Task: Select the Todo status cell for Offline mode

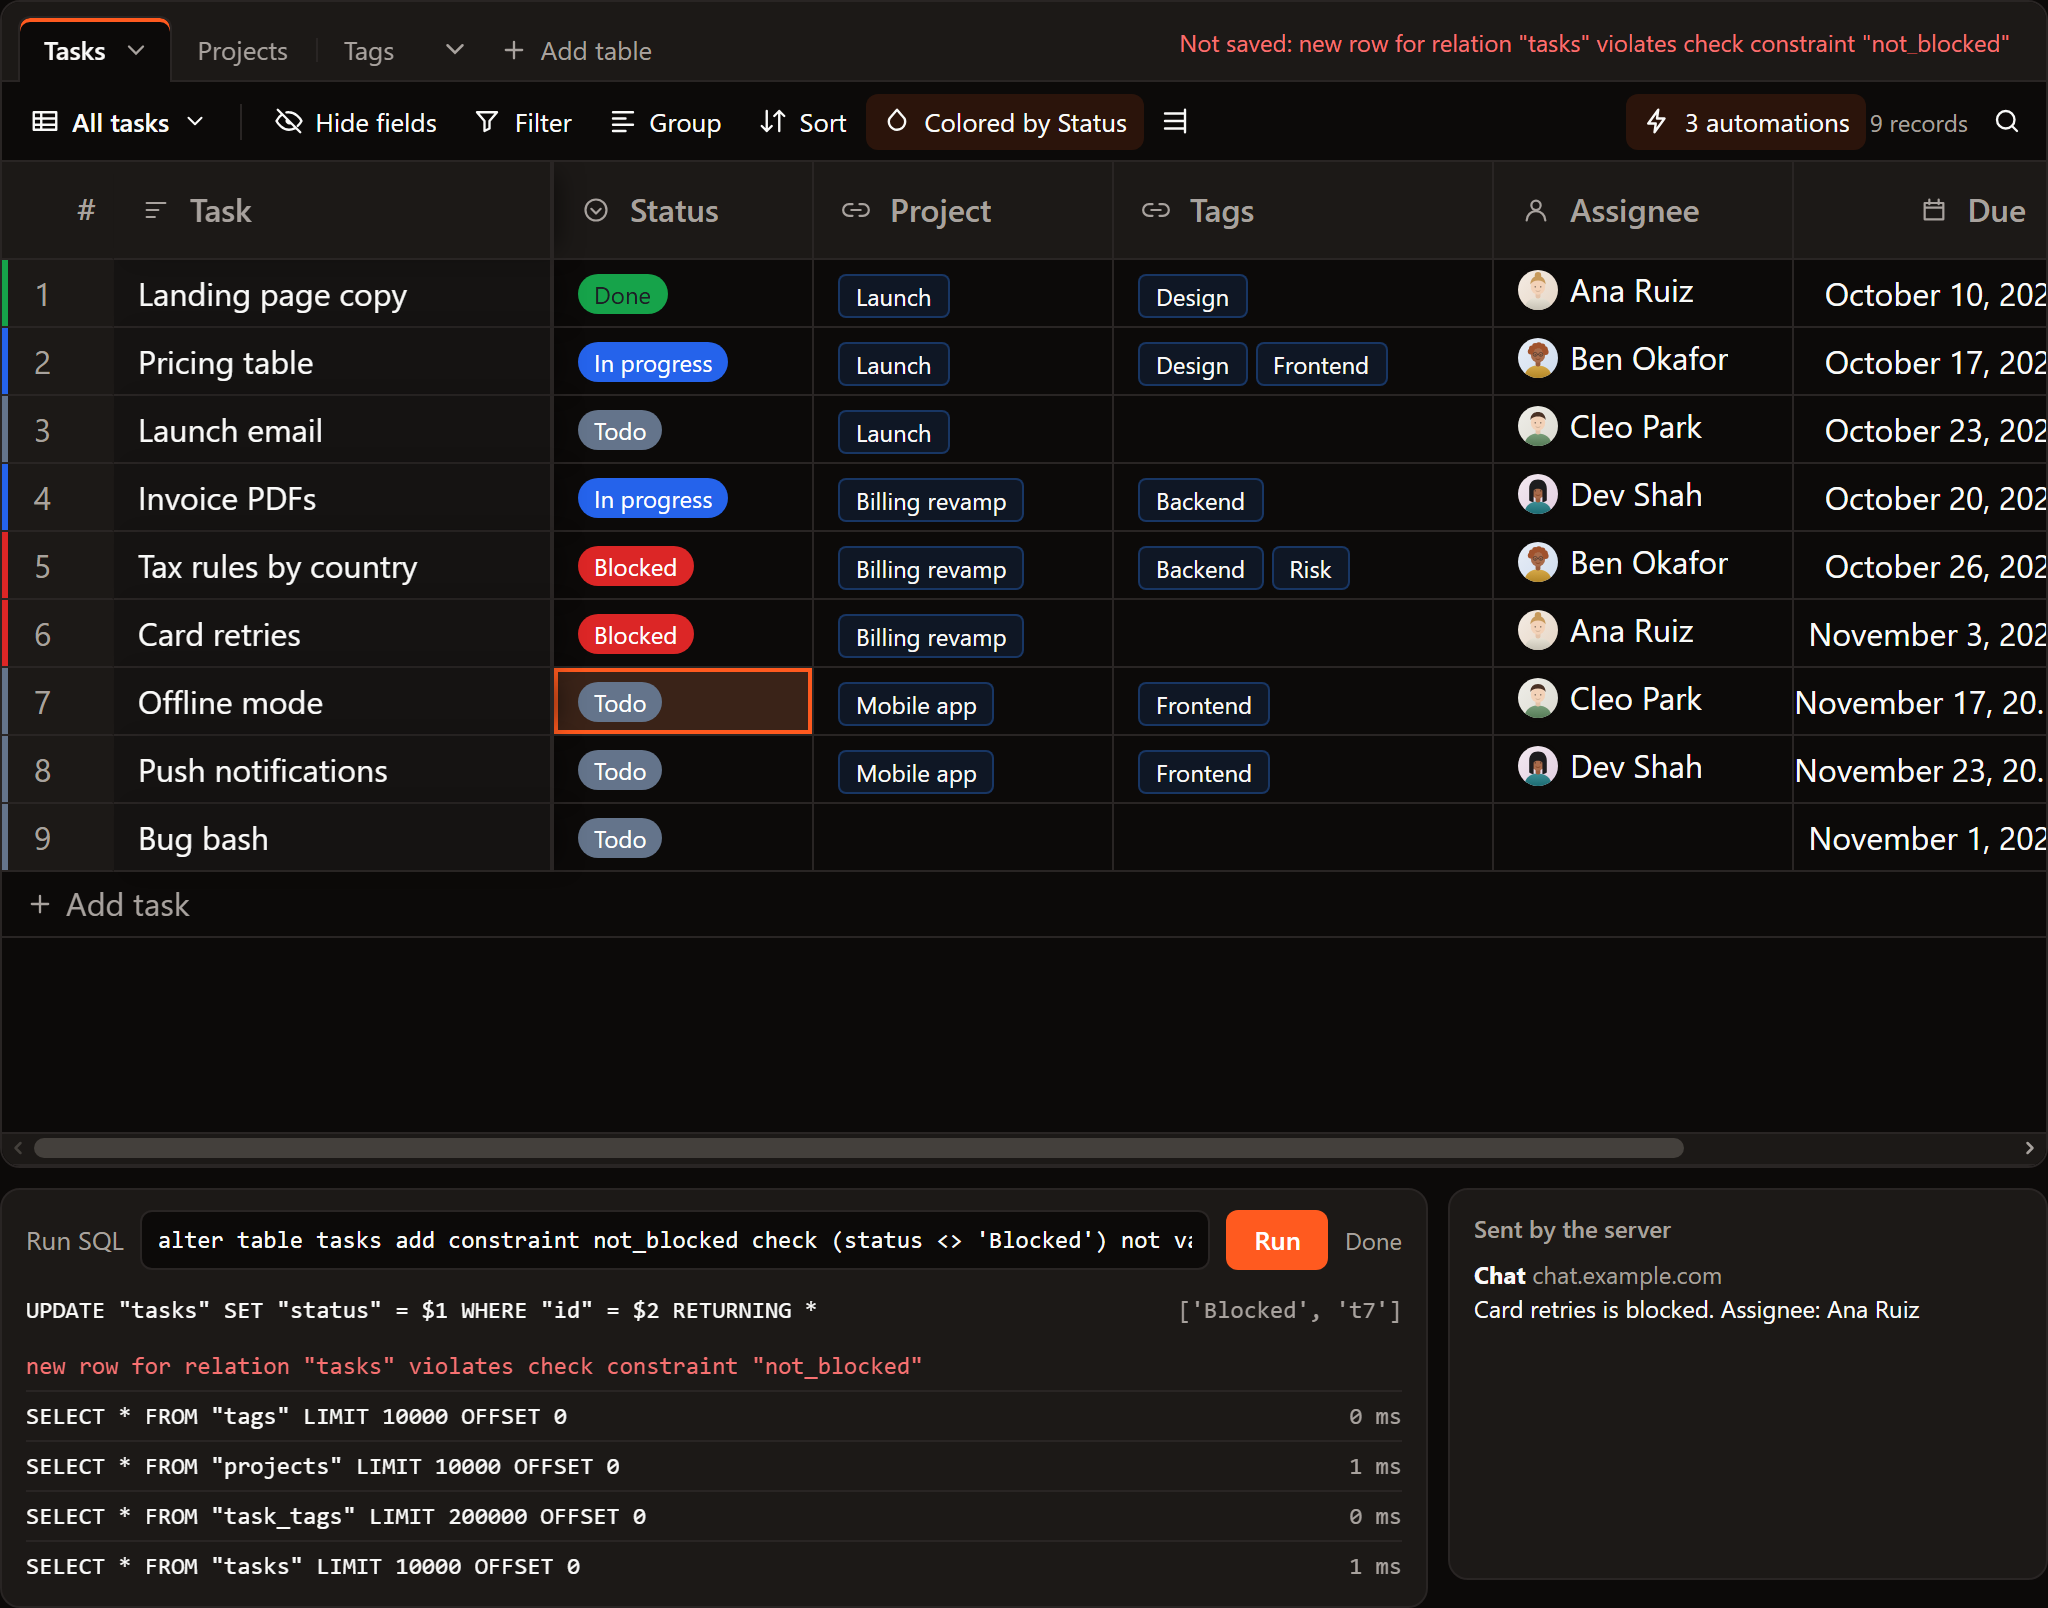Action: point(683,702)
